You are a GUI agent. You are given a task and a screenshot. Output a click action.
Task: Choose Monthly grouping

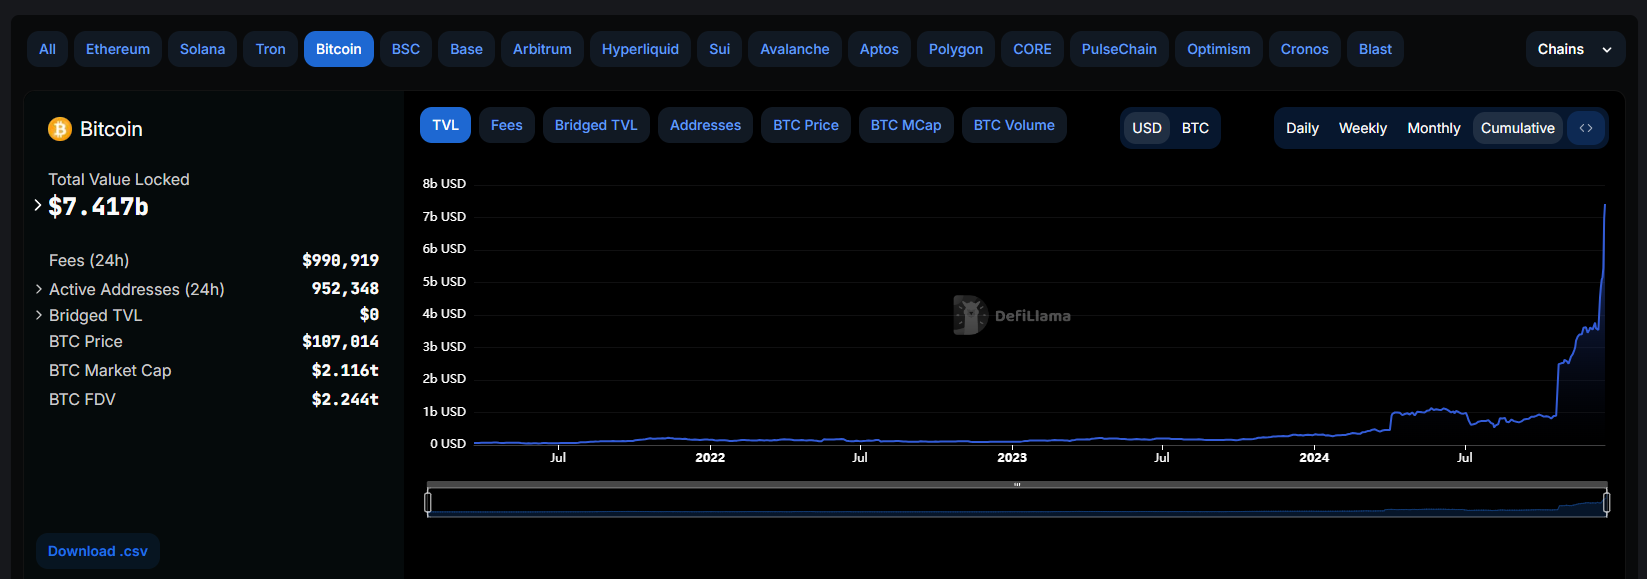(x=1434, y=128)
